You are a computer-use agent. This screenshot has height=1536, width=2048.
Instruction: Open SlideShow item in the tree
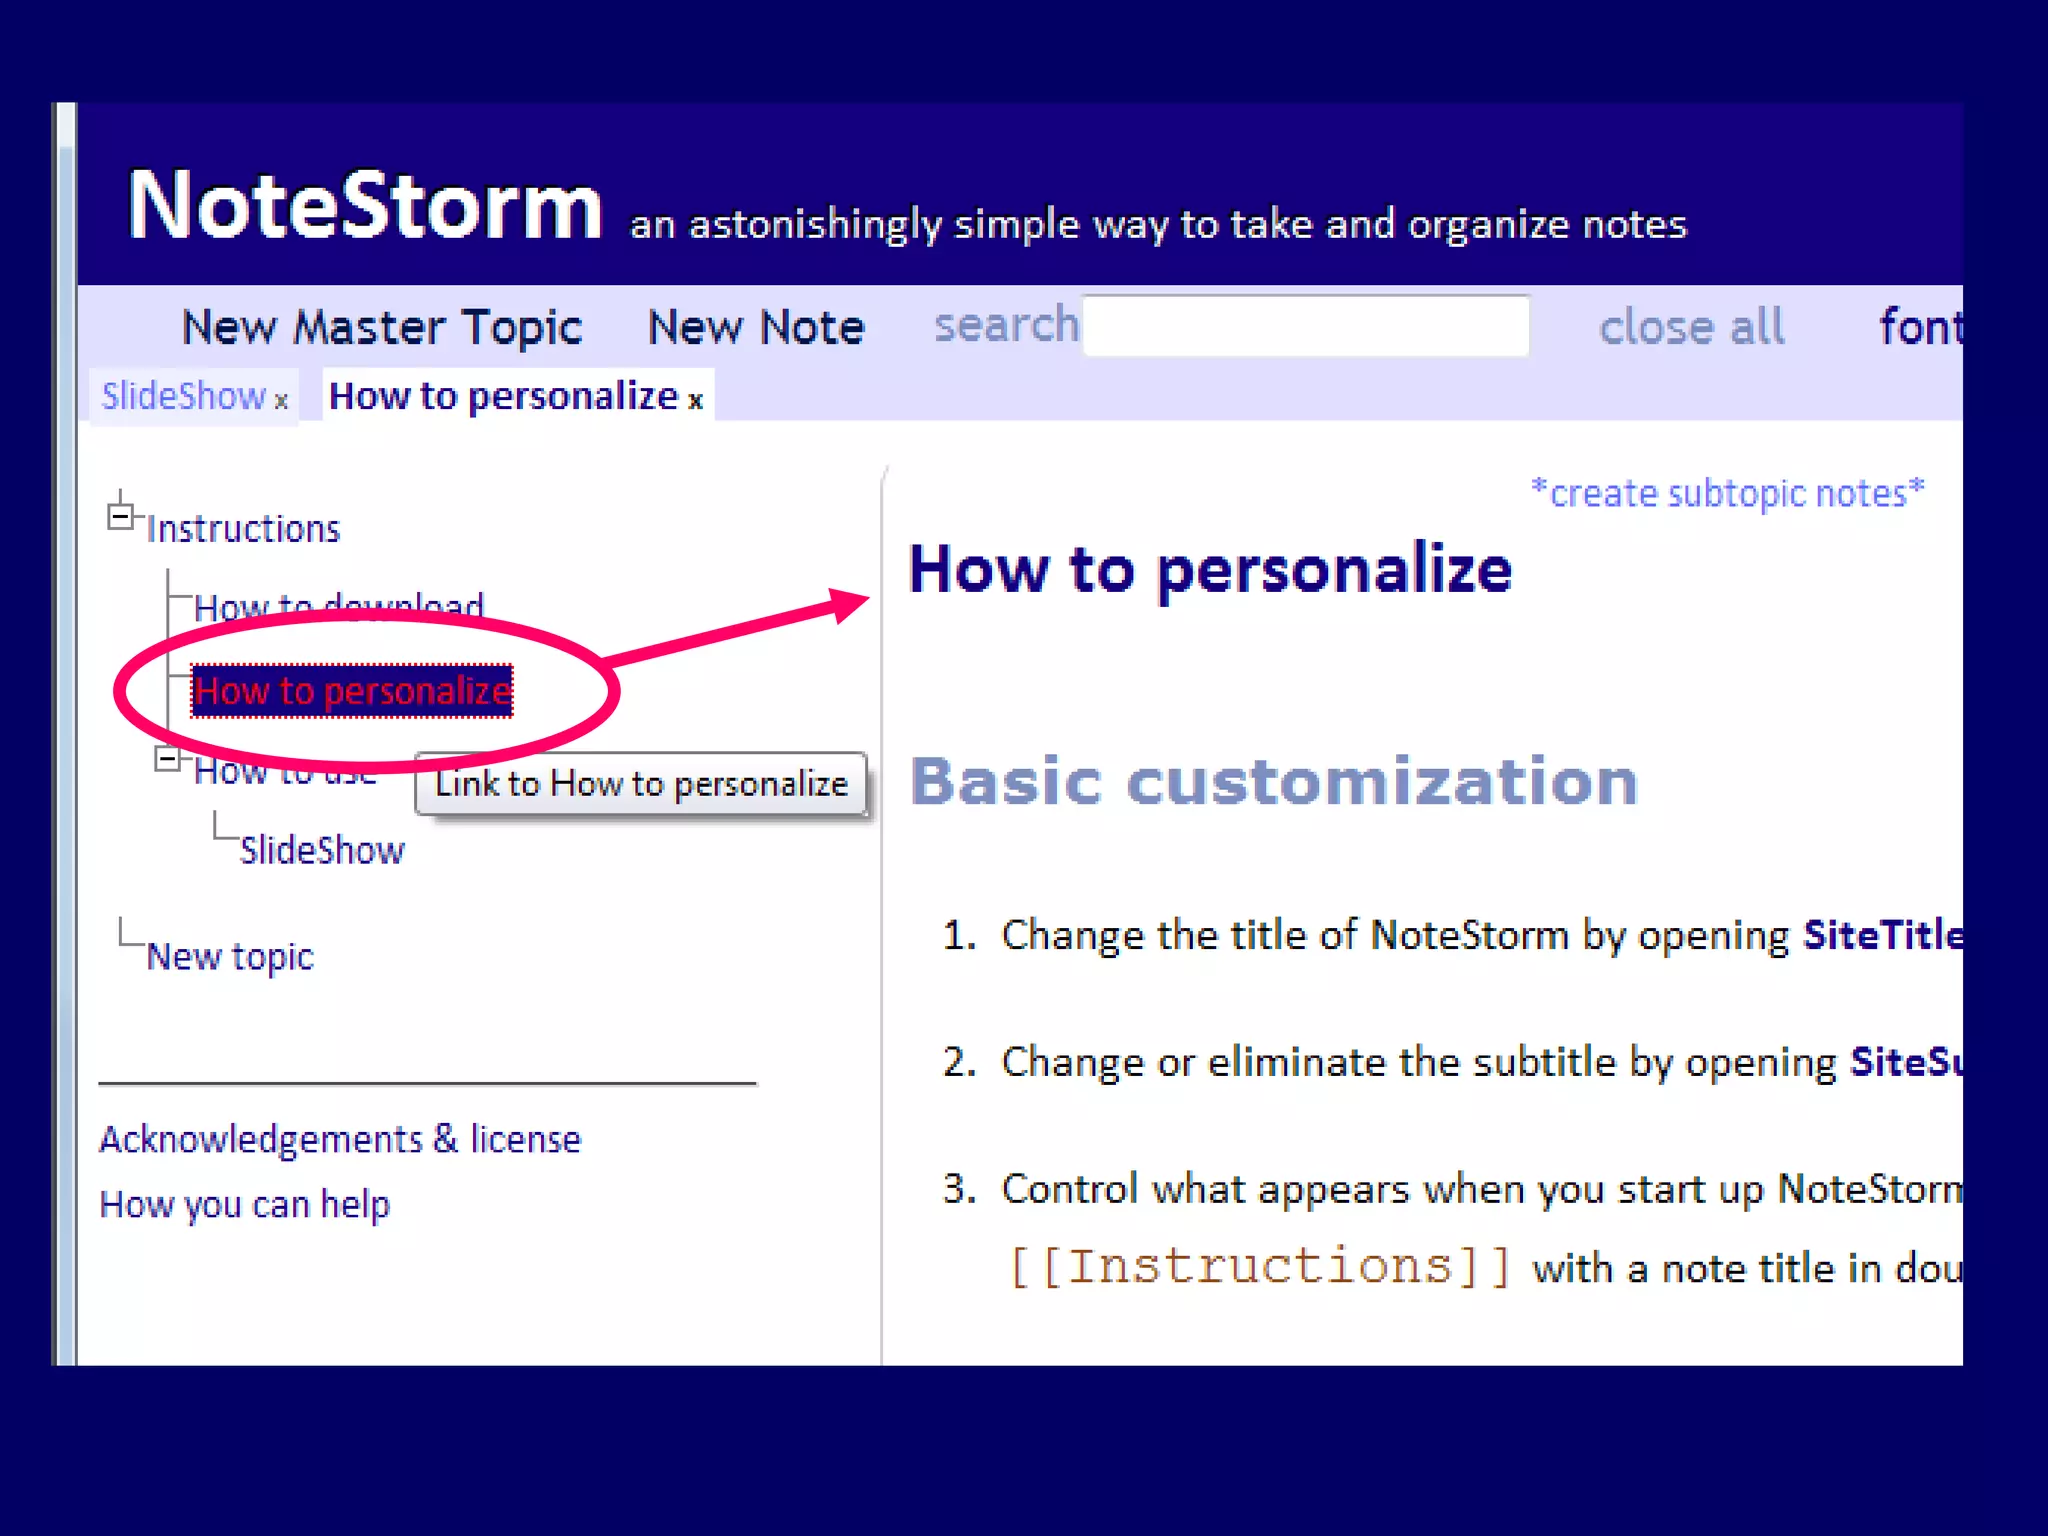click(322, 850)
